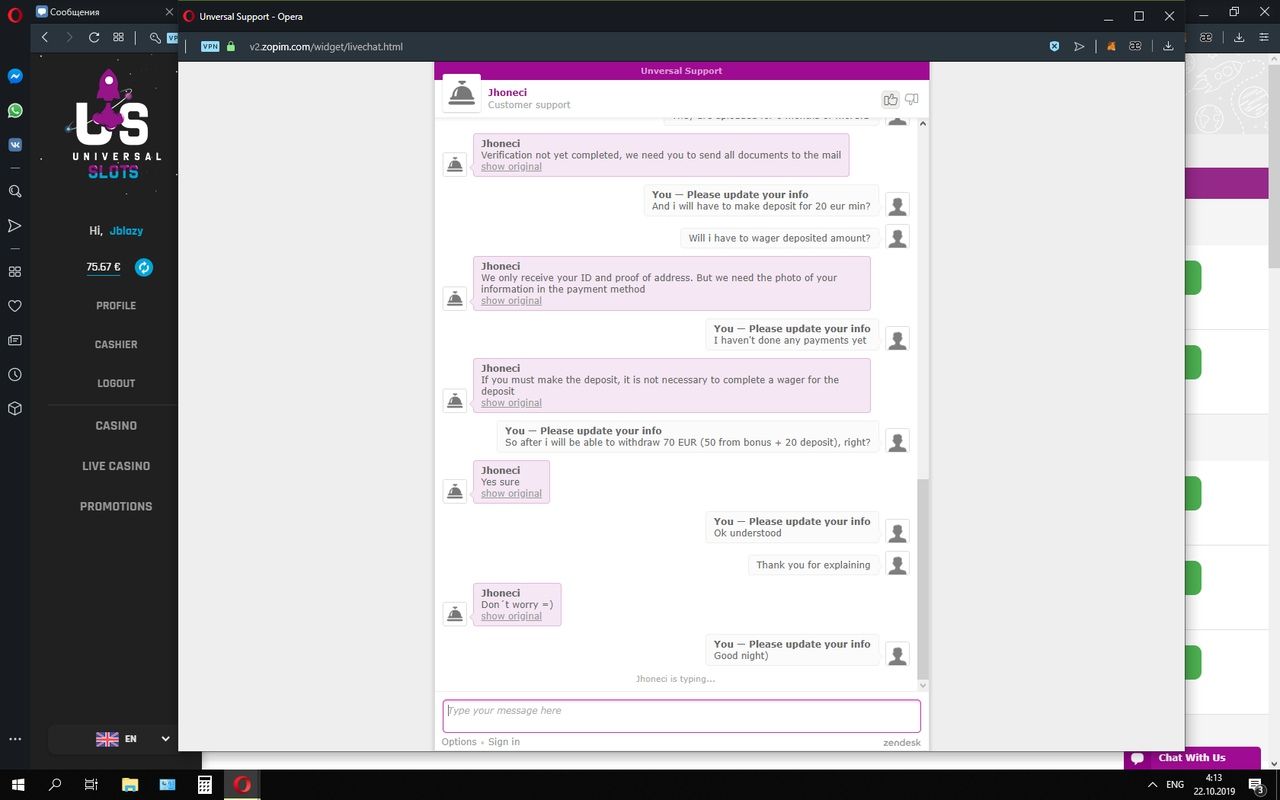Open My Flow arrow icon in sidebar
Screen dimensions: 1280x800
(15, 226)
